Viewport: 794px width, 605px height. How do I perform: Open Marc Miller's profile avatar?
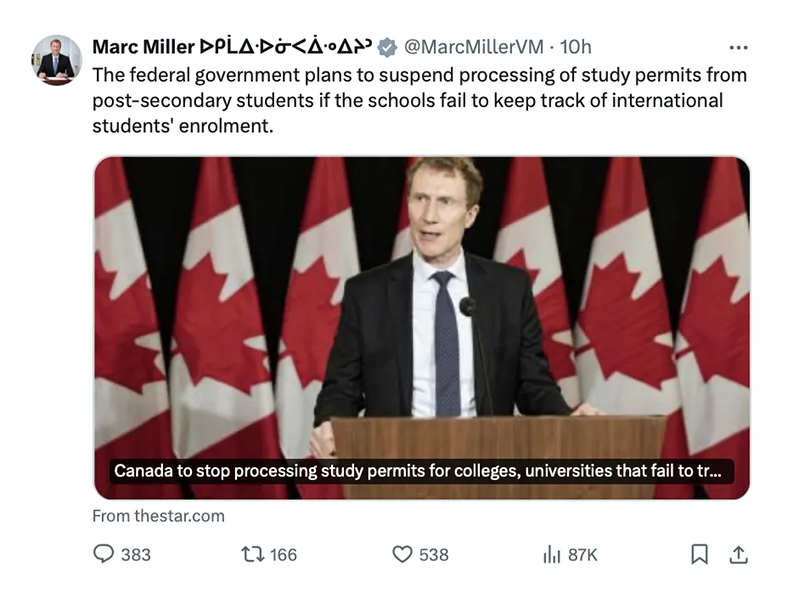[56, 60]
